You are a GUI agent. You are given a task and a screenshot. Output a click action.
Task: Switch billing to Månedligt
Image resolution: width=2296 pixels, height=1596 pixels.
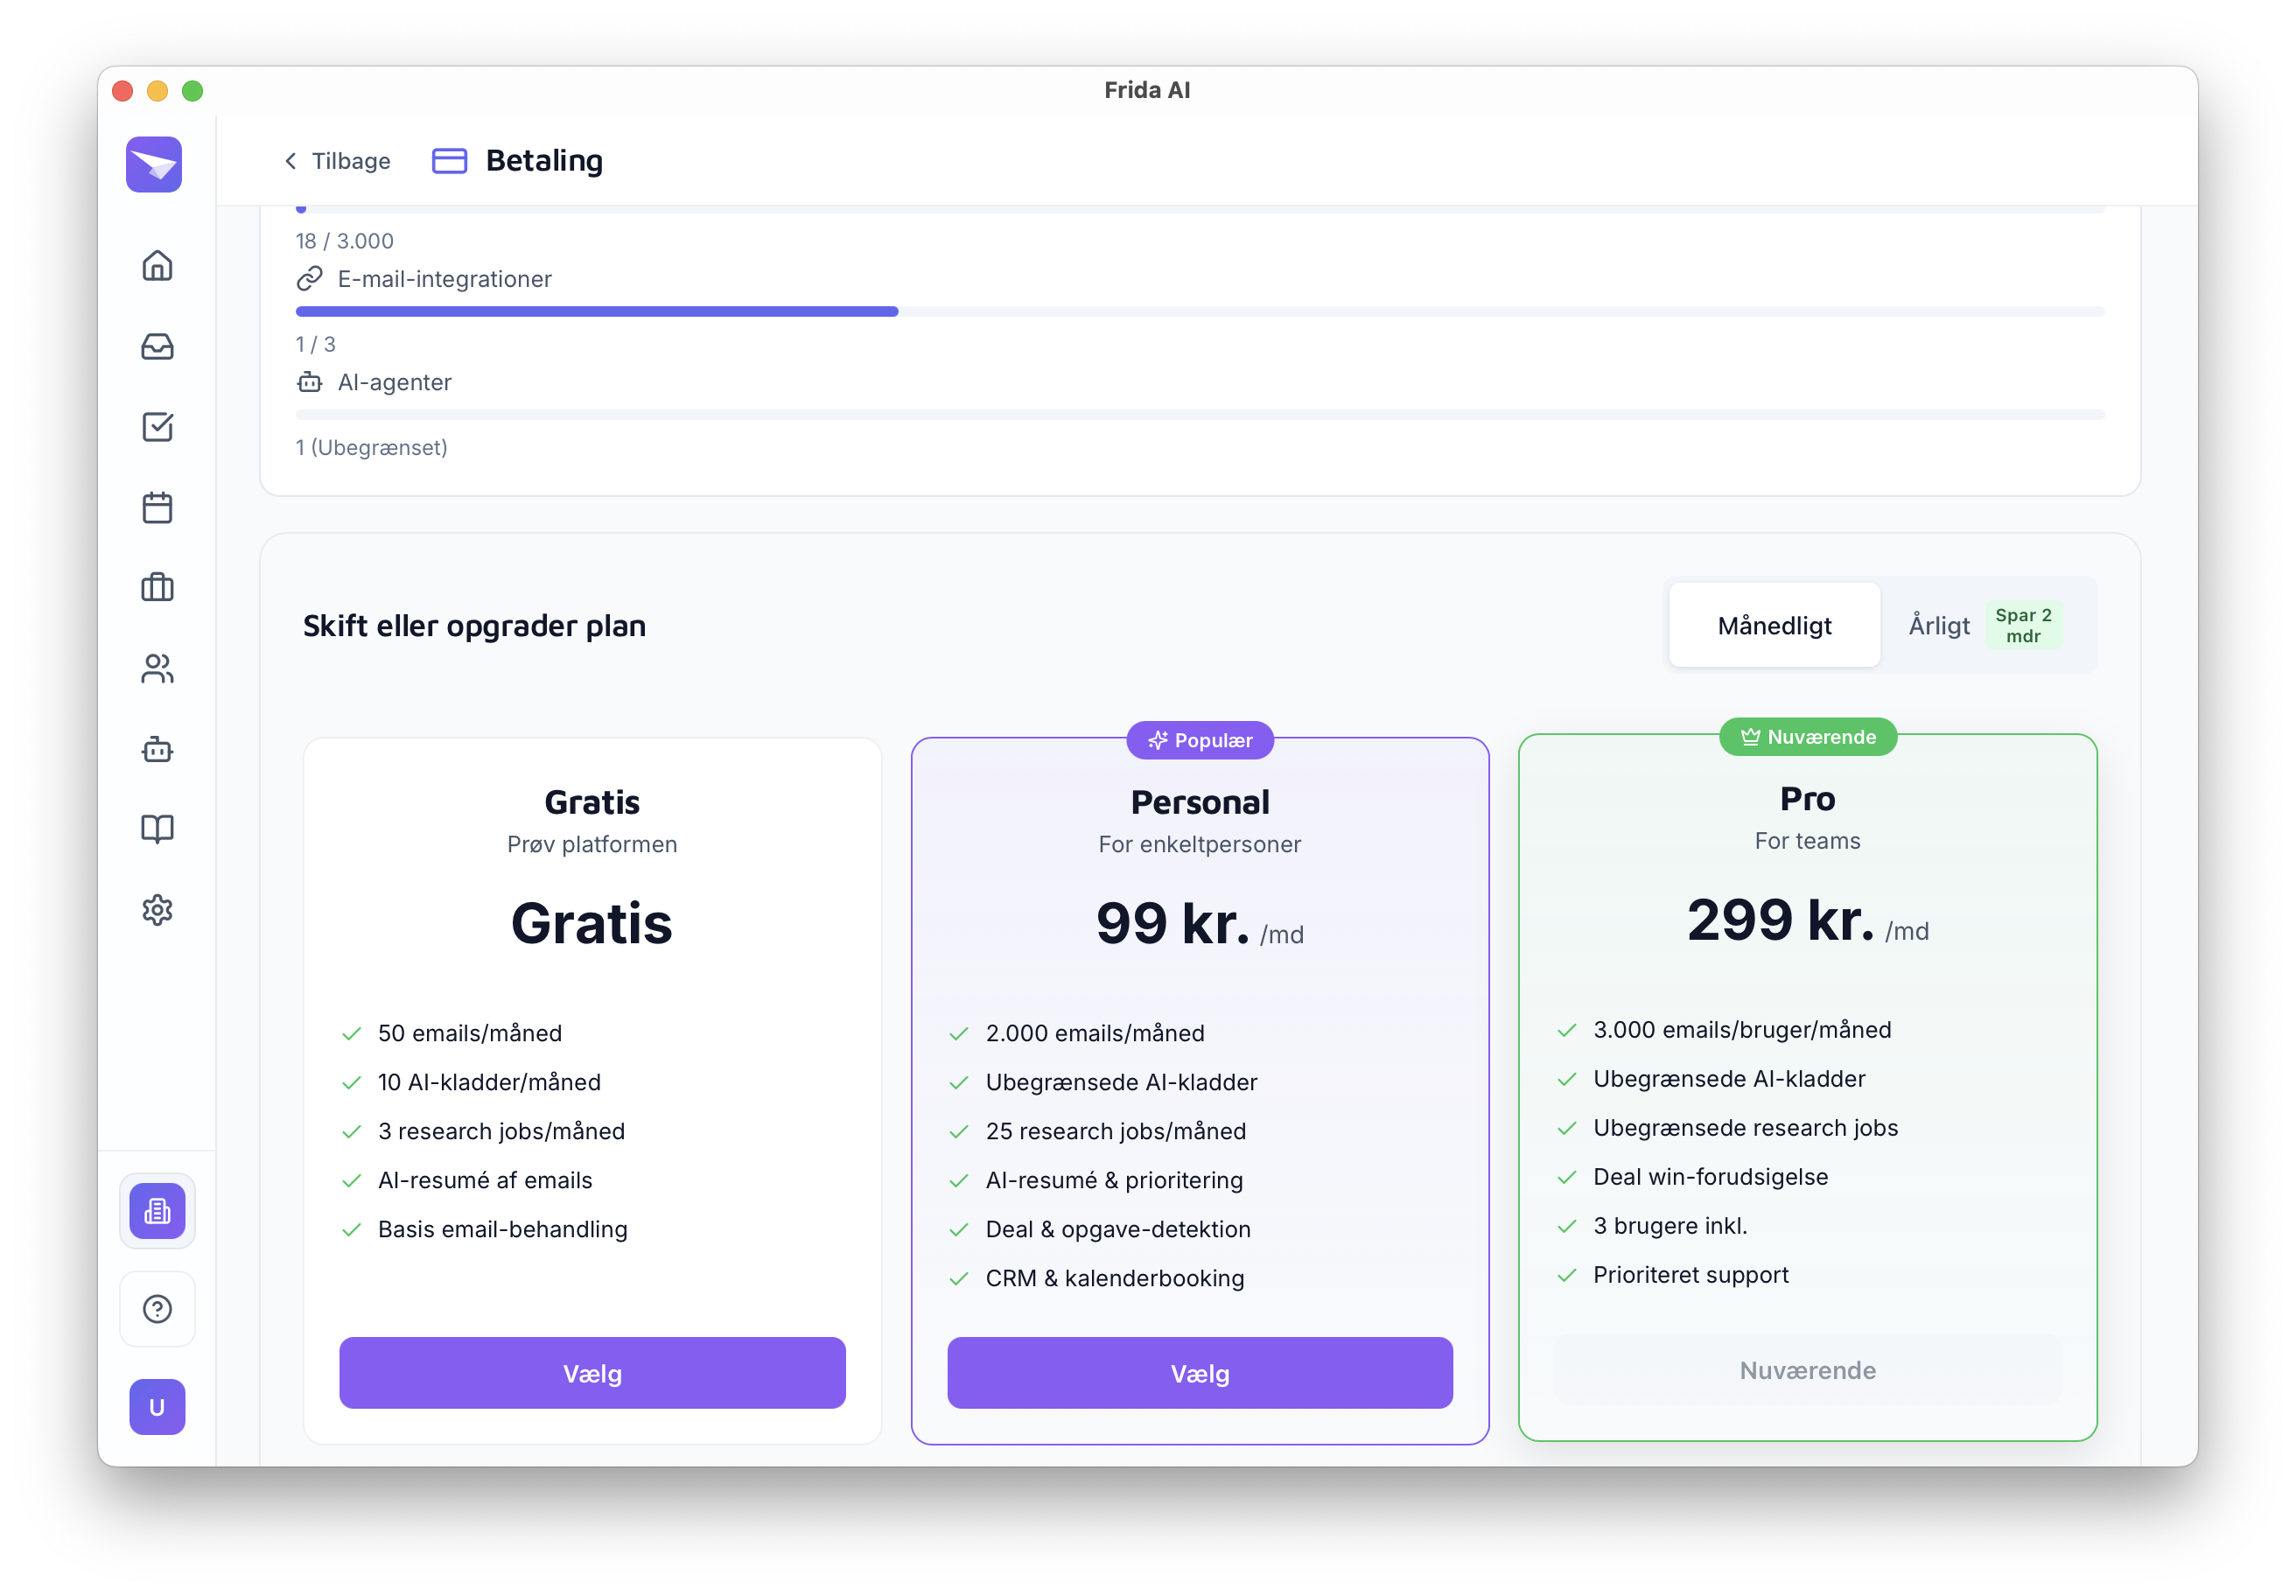(x=1774, y=626)
